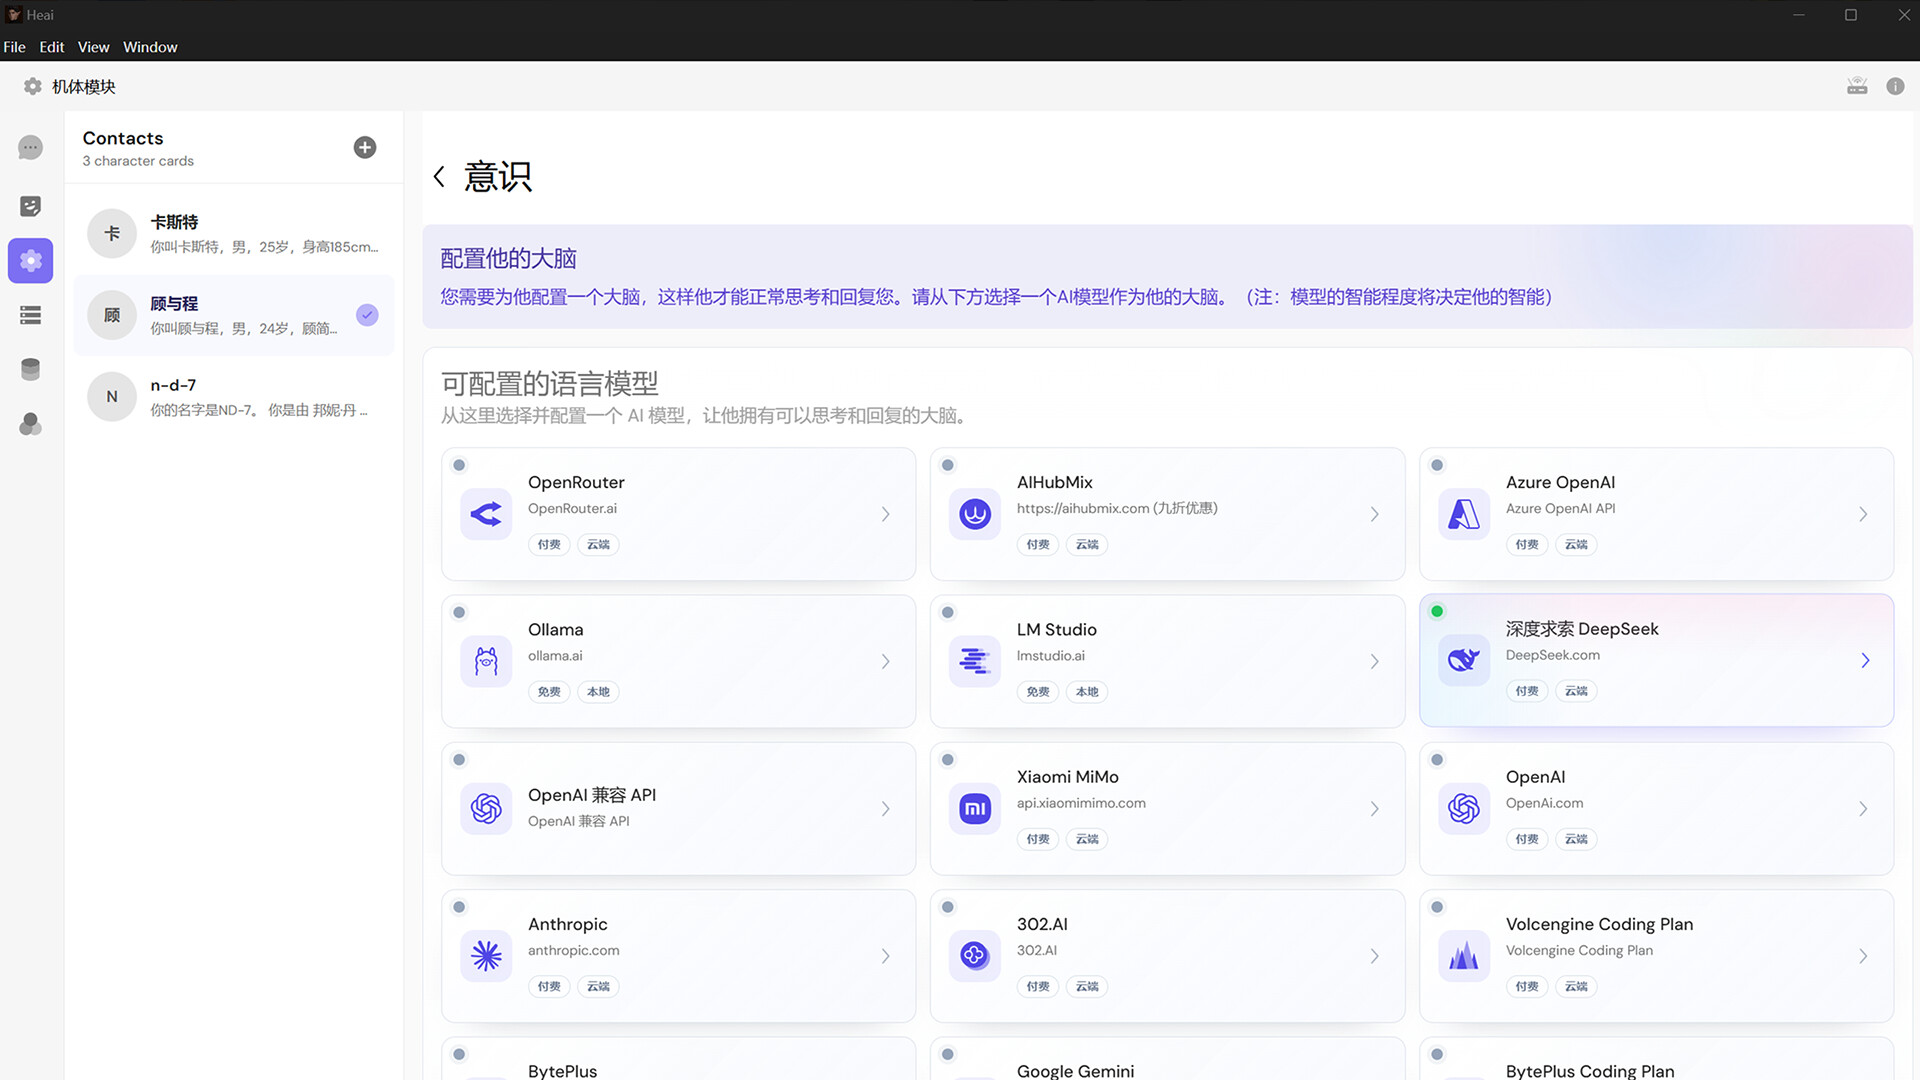Toggle the Ollama status indicator dot
The height and width of the screenshot is (1080, 1920).
click(x=459, y=612)
